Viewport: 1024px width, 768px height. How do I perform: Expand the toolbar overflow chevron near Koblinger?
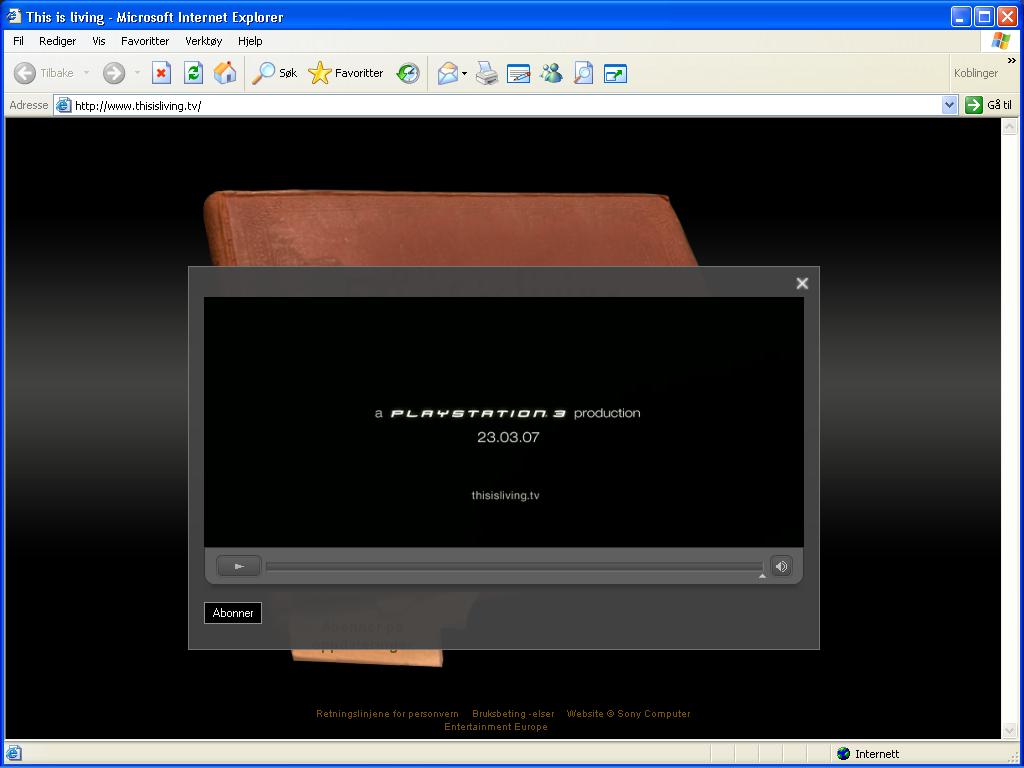coord(1012,61)
